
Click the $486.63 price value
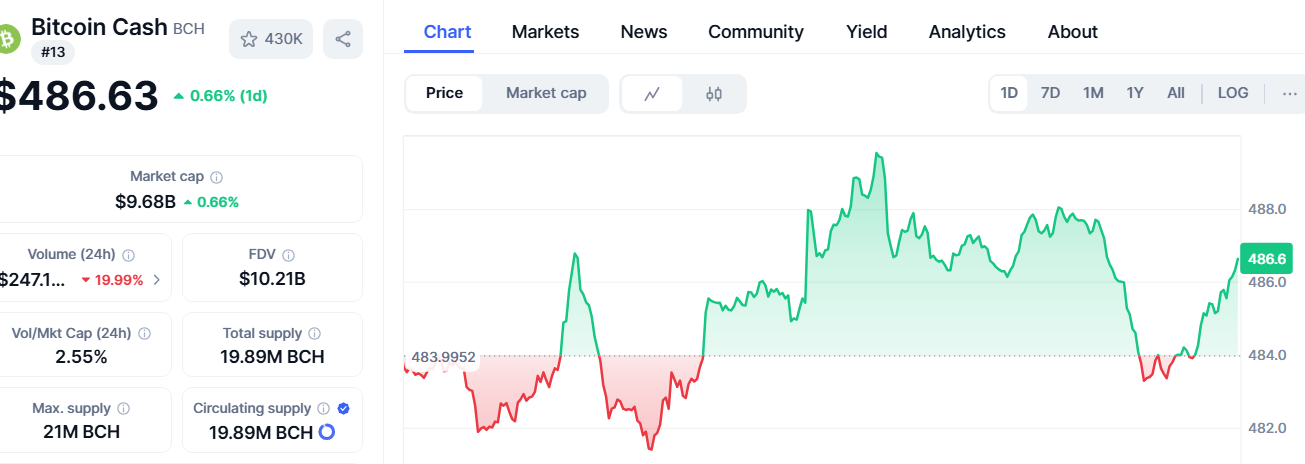79,96
